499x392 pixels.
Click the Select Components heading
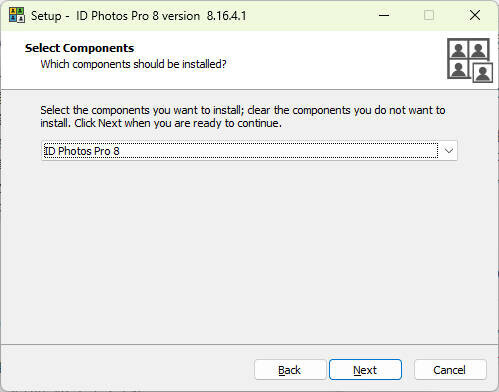79,48
